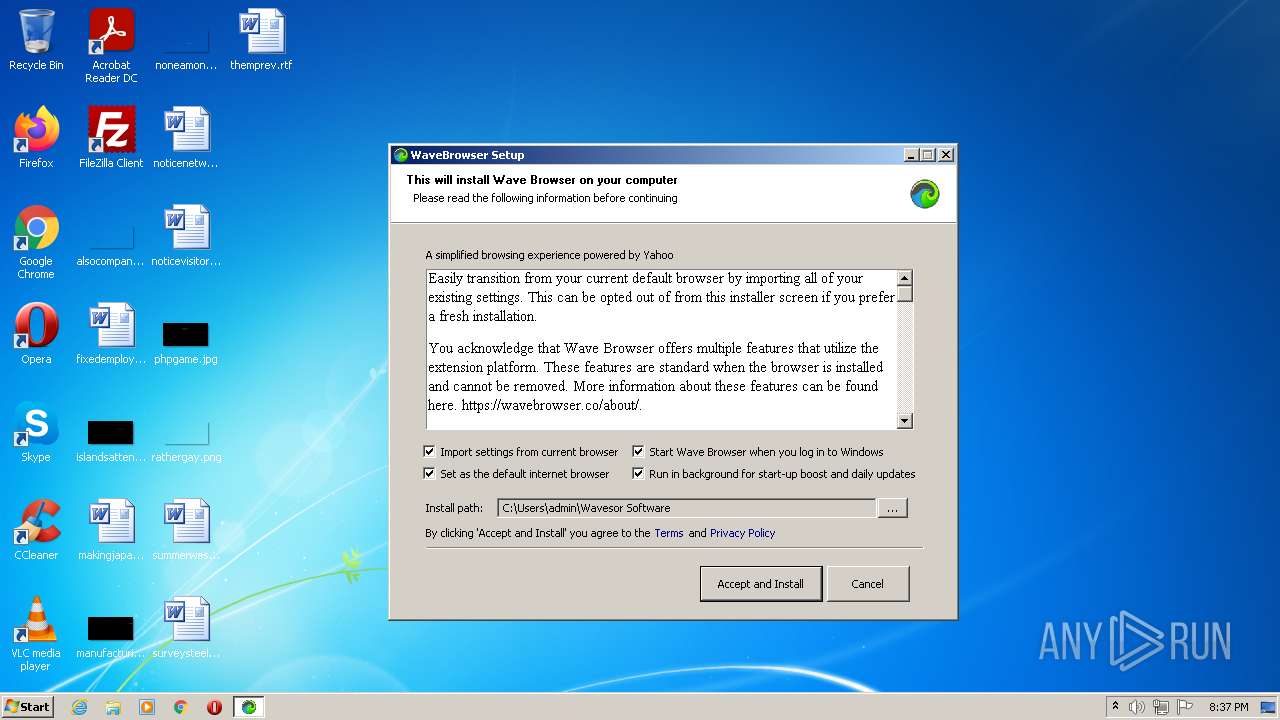This screenshot has height=720, width=1280.
Task: Uncheck Set as the default internet browser
Action: click(x=430, y=474)
